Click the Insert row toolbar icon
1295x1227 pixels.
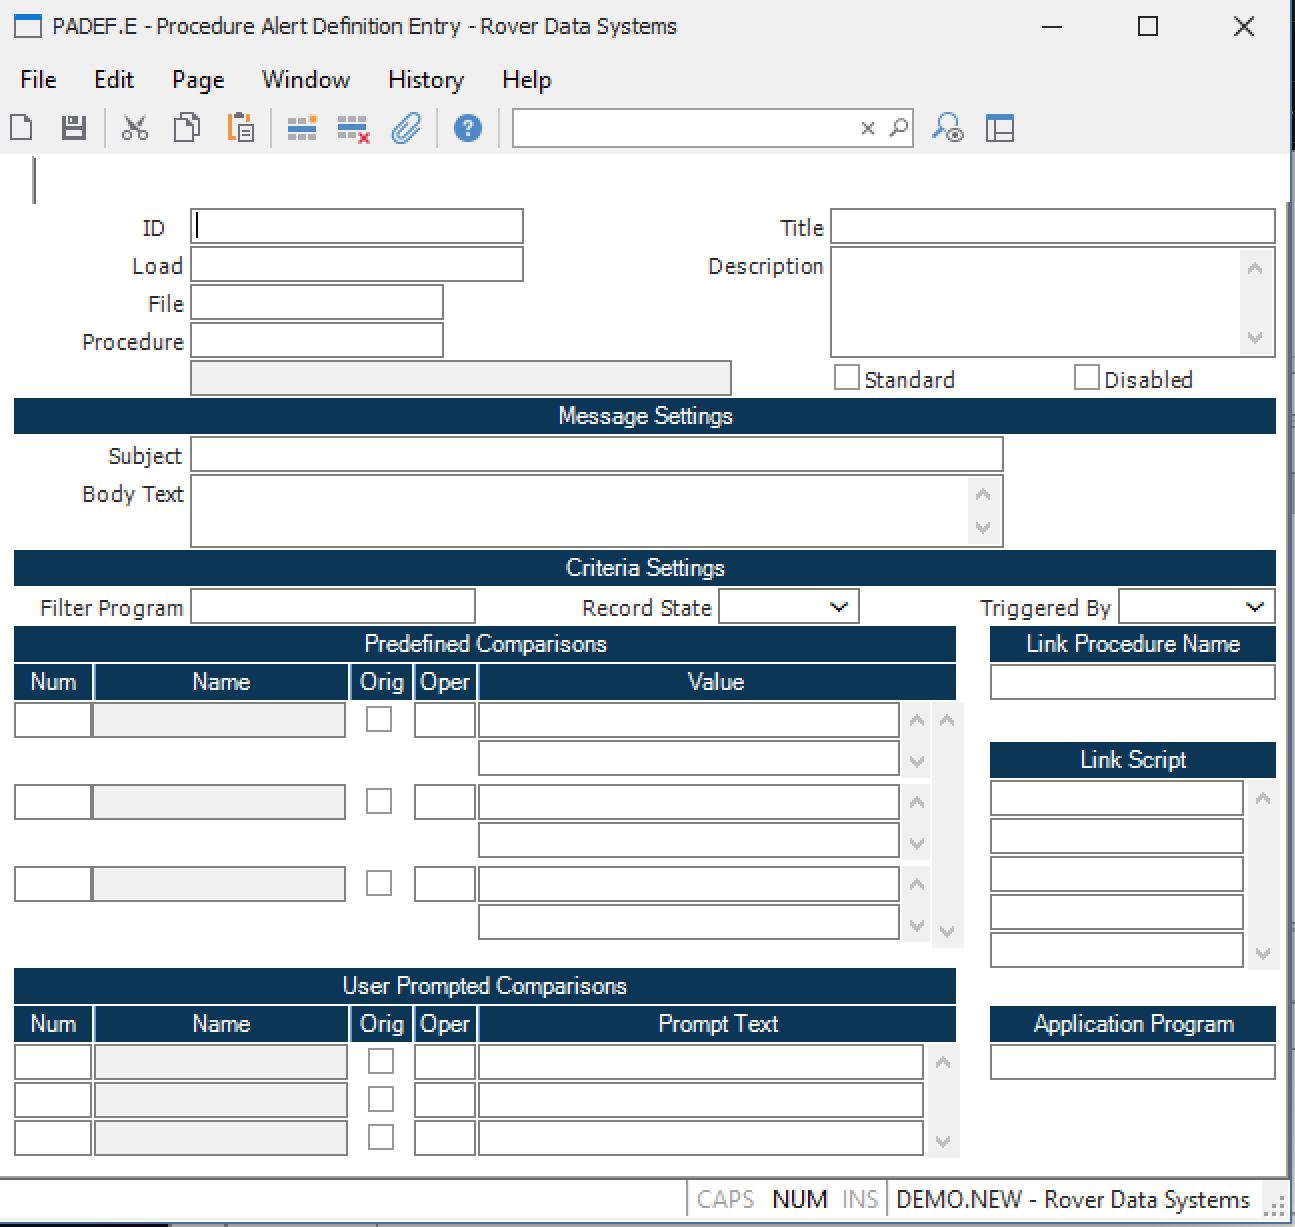(x=301, y=128)
